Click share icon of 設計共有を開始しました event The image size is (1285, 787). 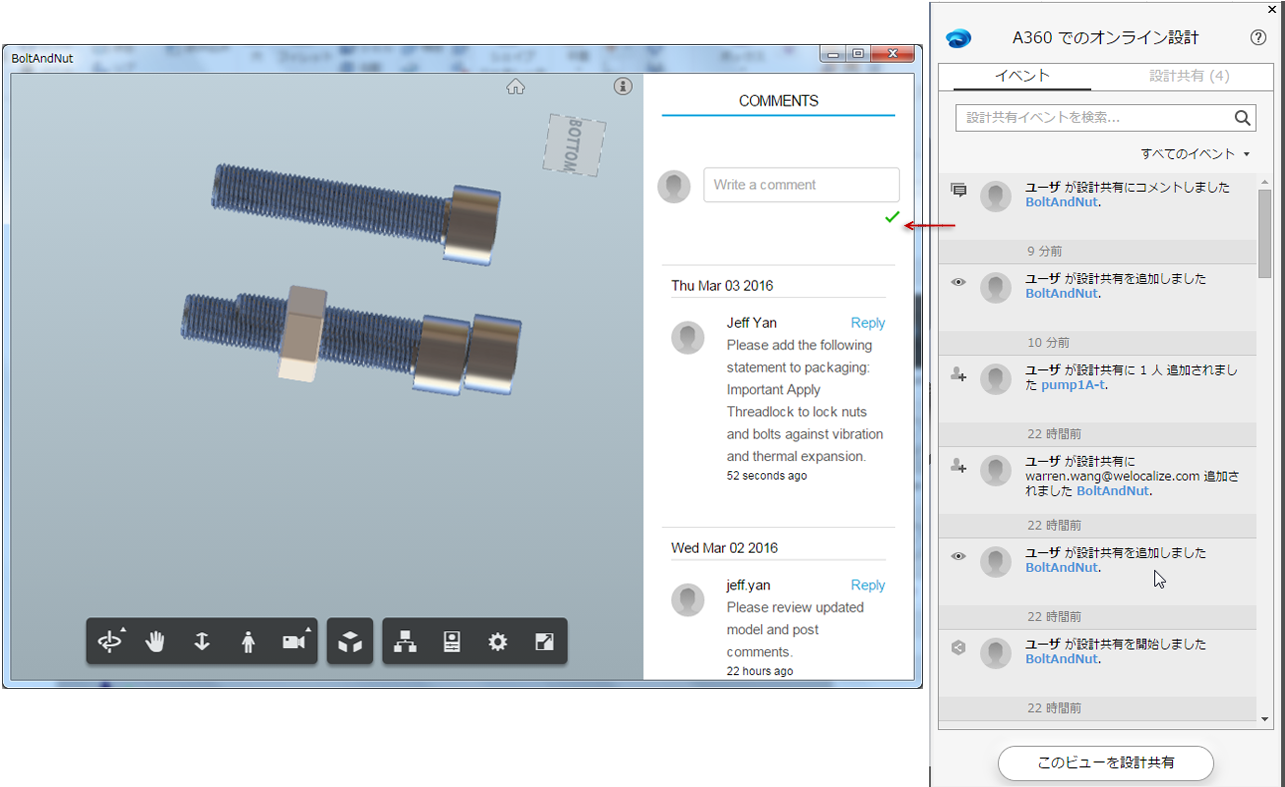[x=958, y=647]
